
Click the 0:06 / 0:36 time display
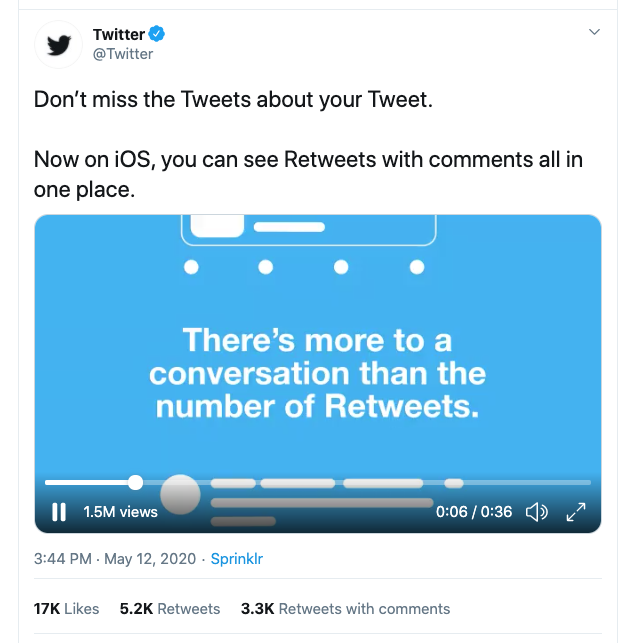[474, 512]
